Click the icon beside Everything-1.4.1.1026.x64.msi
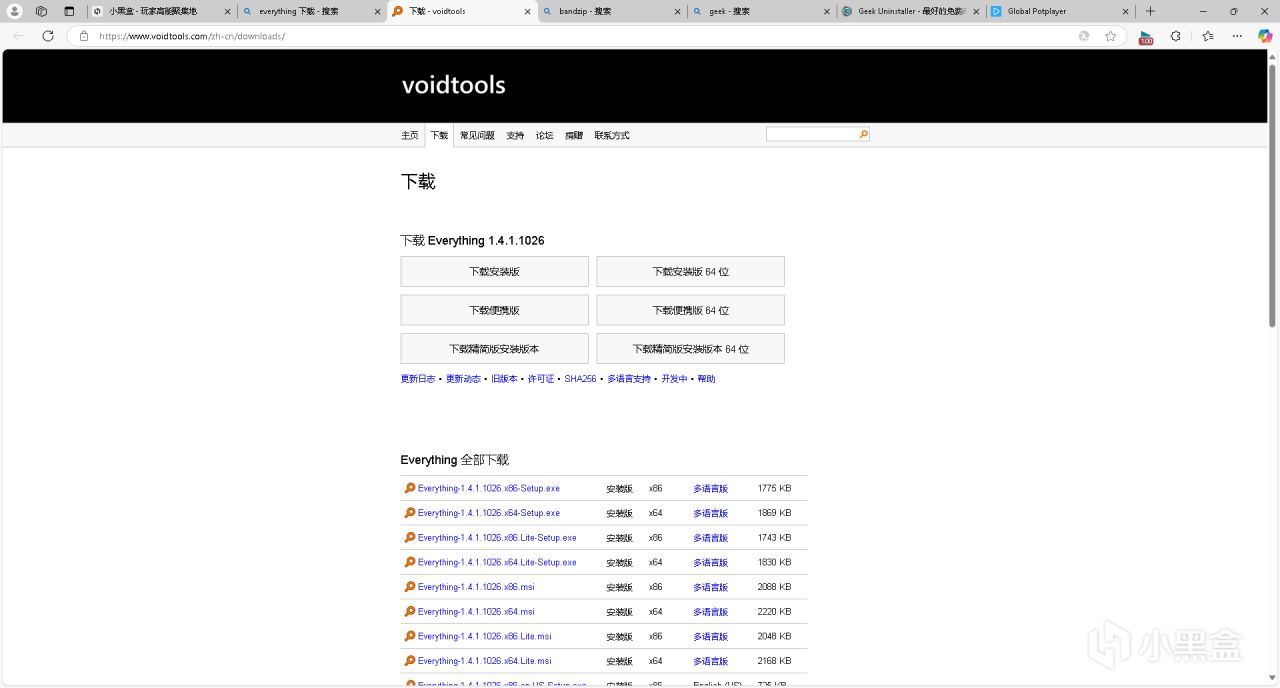1280x688 pixels. pos(409,611)
